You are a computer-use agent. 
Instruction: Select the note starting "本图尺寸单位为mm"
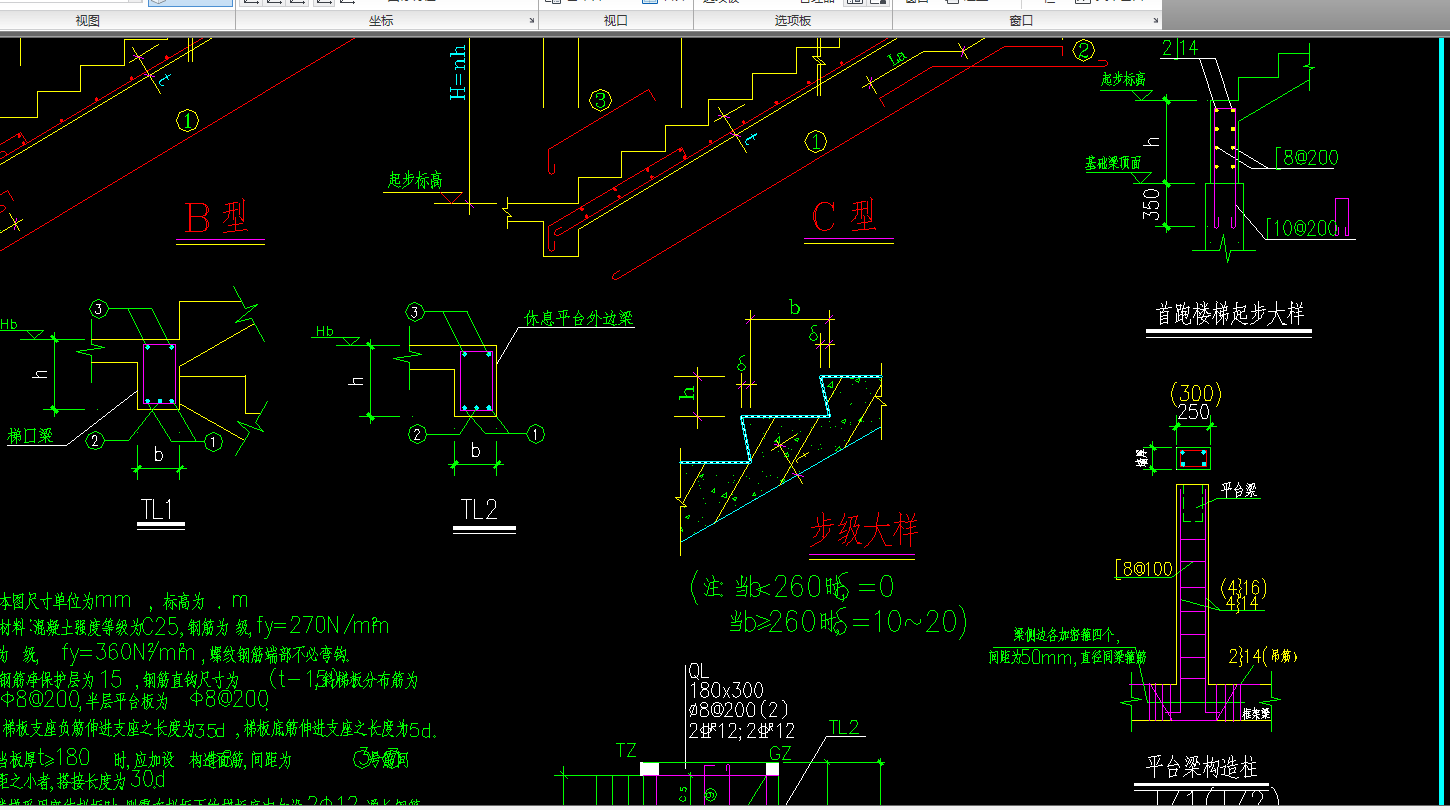click(x=125, y=601)
